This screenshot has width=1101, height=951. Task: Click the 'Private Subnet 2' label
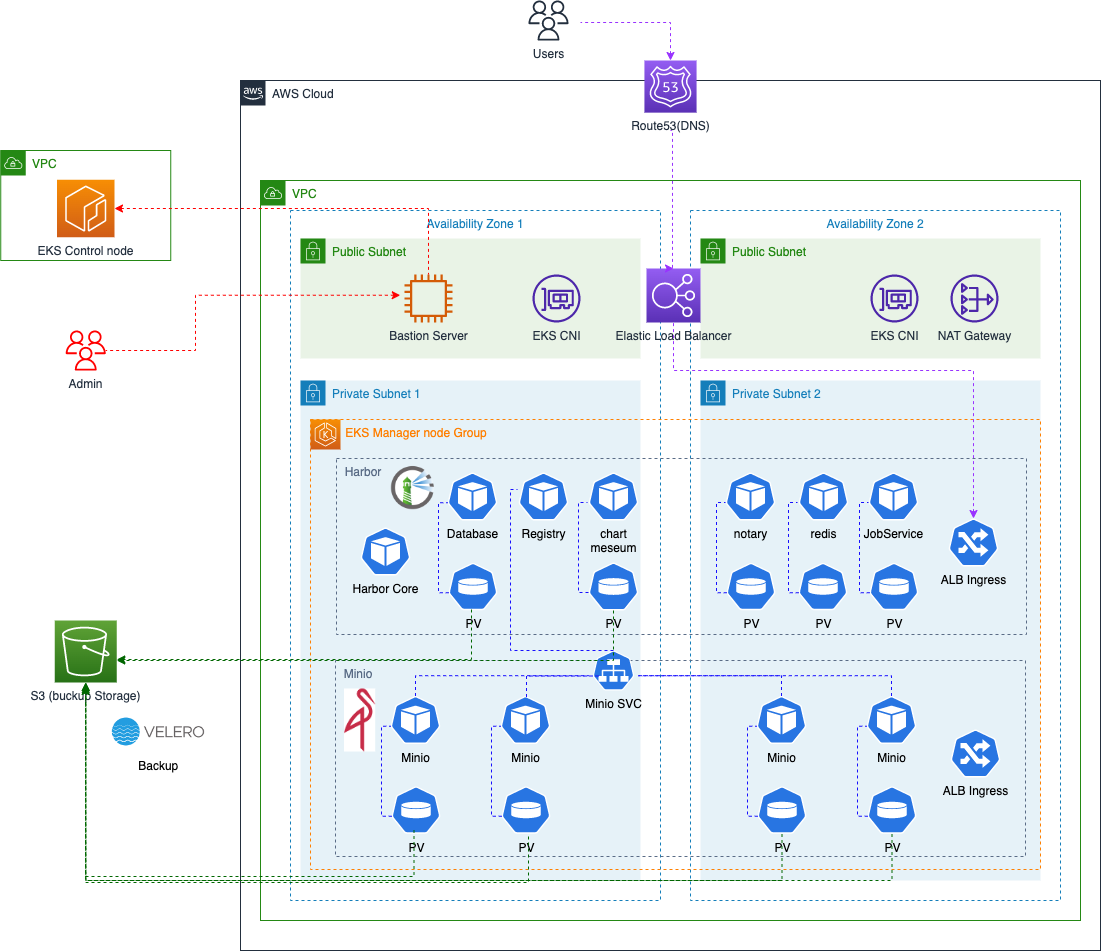[x=776, y=393]
